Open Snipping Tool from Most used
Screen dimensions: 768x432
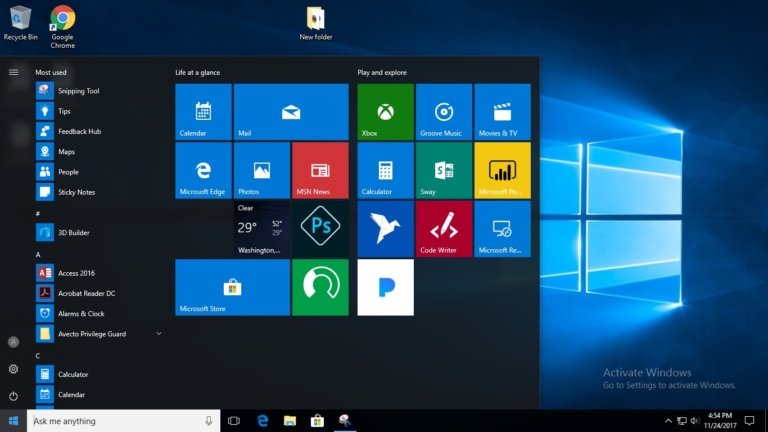[x=98, y=91]
